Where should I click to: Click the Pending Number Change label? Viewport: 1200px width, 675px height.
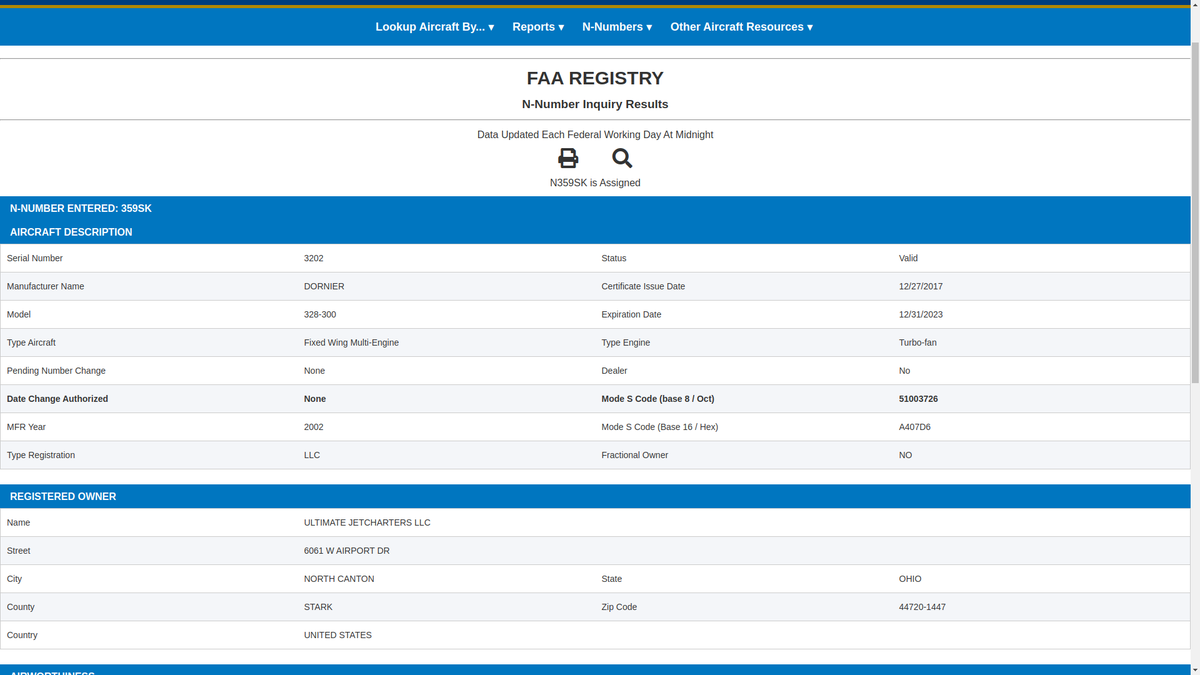click(56, 371)
